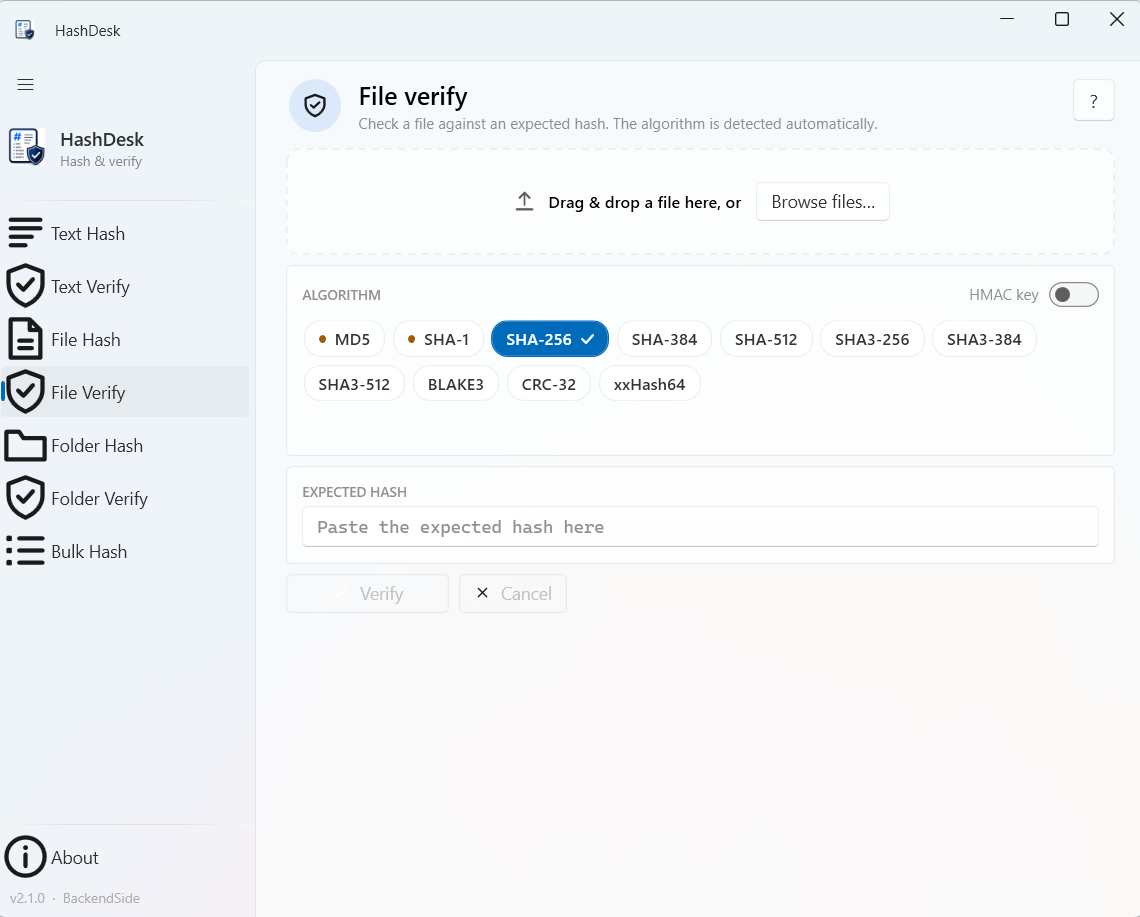
Task: Click the Text Hash lines icon
Action: [25, 233]
